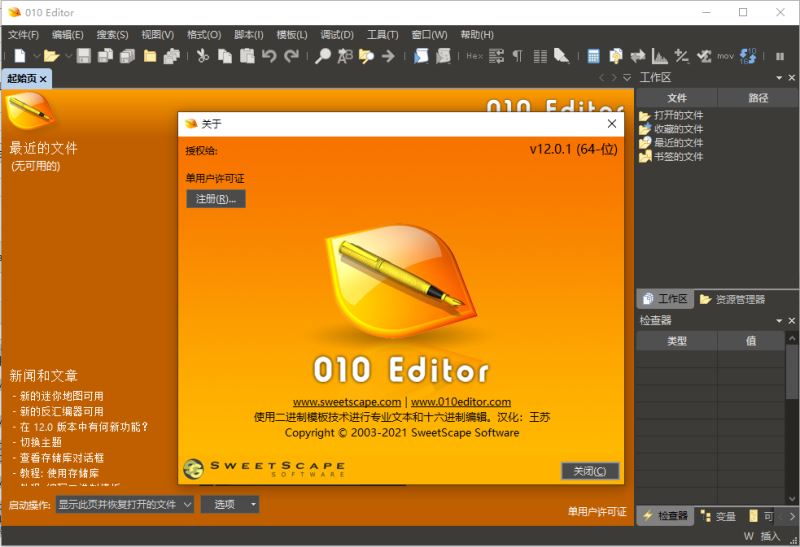The image size is (800, 547).
Task: Toggle Hex edit mode icon
Action: [474, 56]
